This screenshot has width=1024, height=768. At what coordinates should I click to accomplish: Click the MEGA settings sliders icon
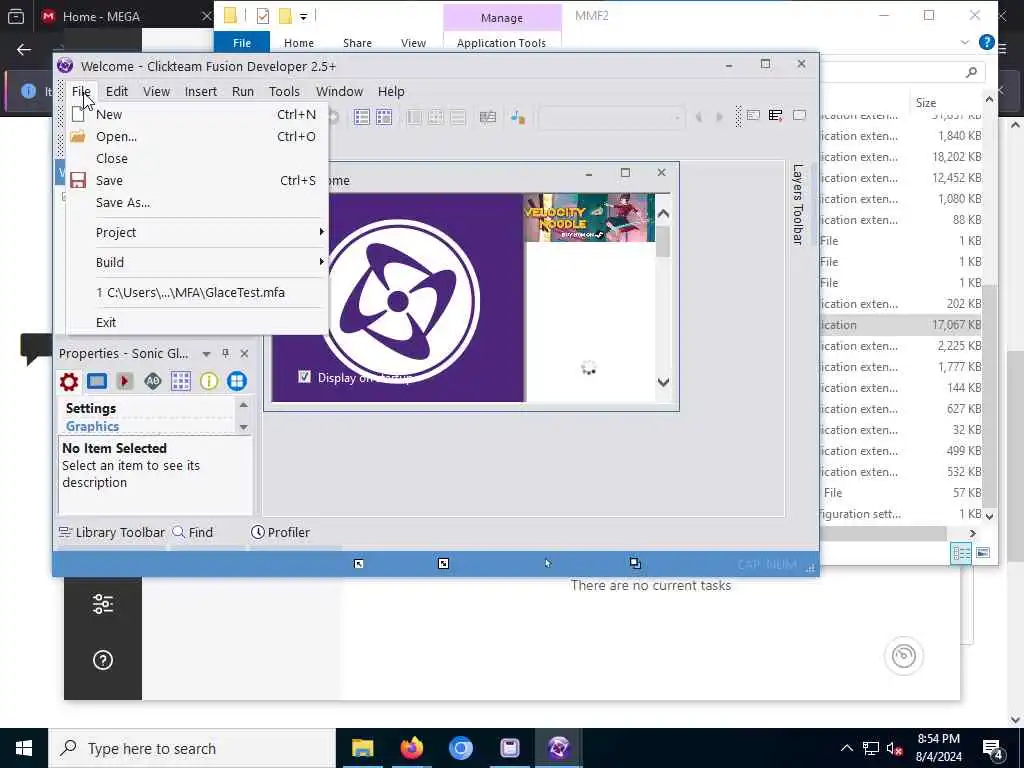pyautogui.click(x=103, y=604)
